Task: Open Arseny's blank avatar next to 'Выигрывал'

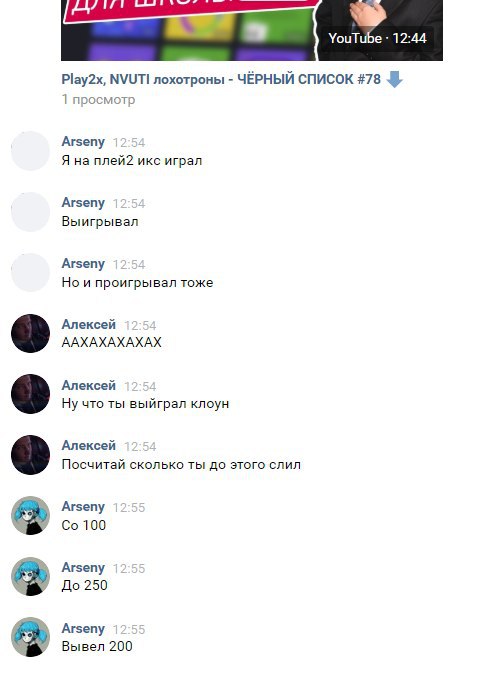Action: pos(30,212)
